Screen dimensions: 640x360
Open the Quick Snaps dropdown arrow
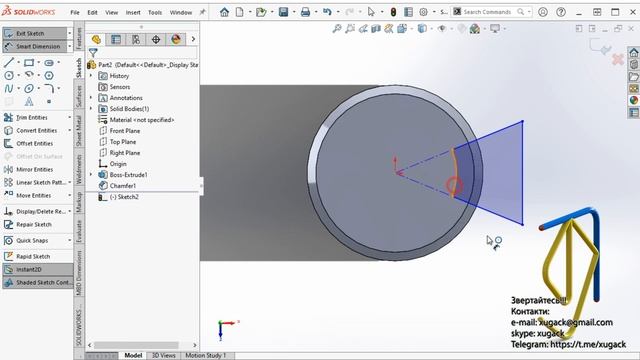[x=70, y=241]
